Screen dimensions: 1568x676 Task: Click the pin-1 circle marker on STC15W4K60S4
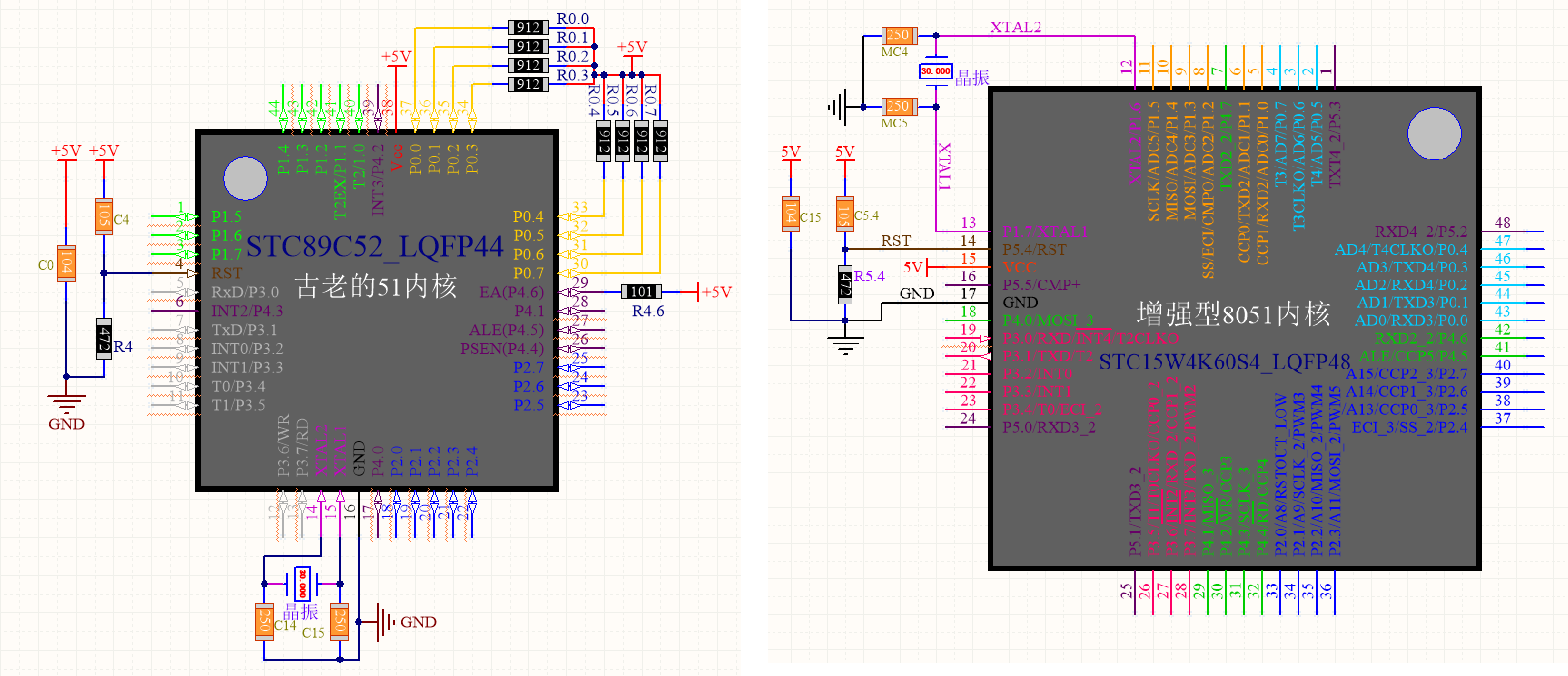[1433, 134]
